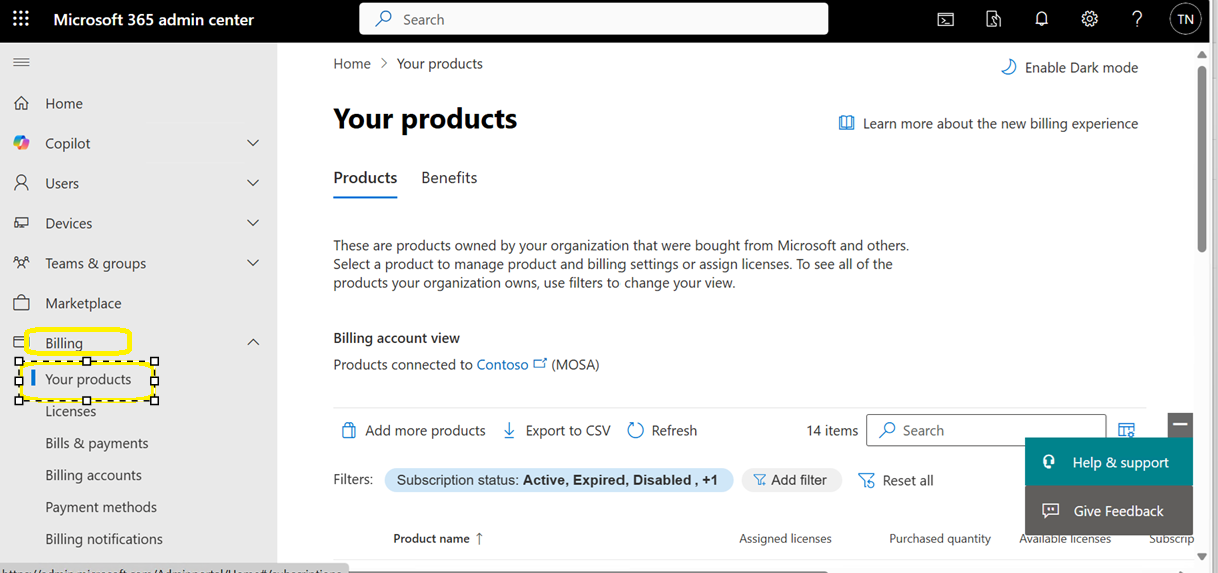
Task: Click Export to CSV button
Action: pos(556,430)
